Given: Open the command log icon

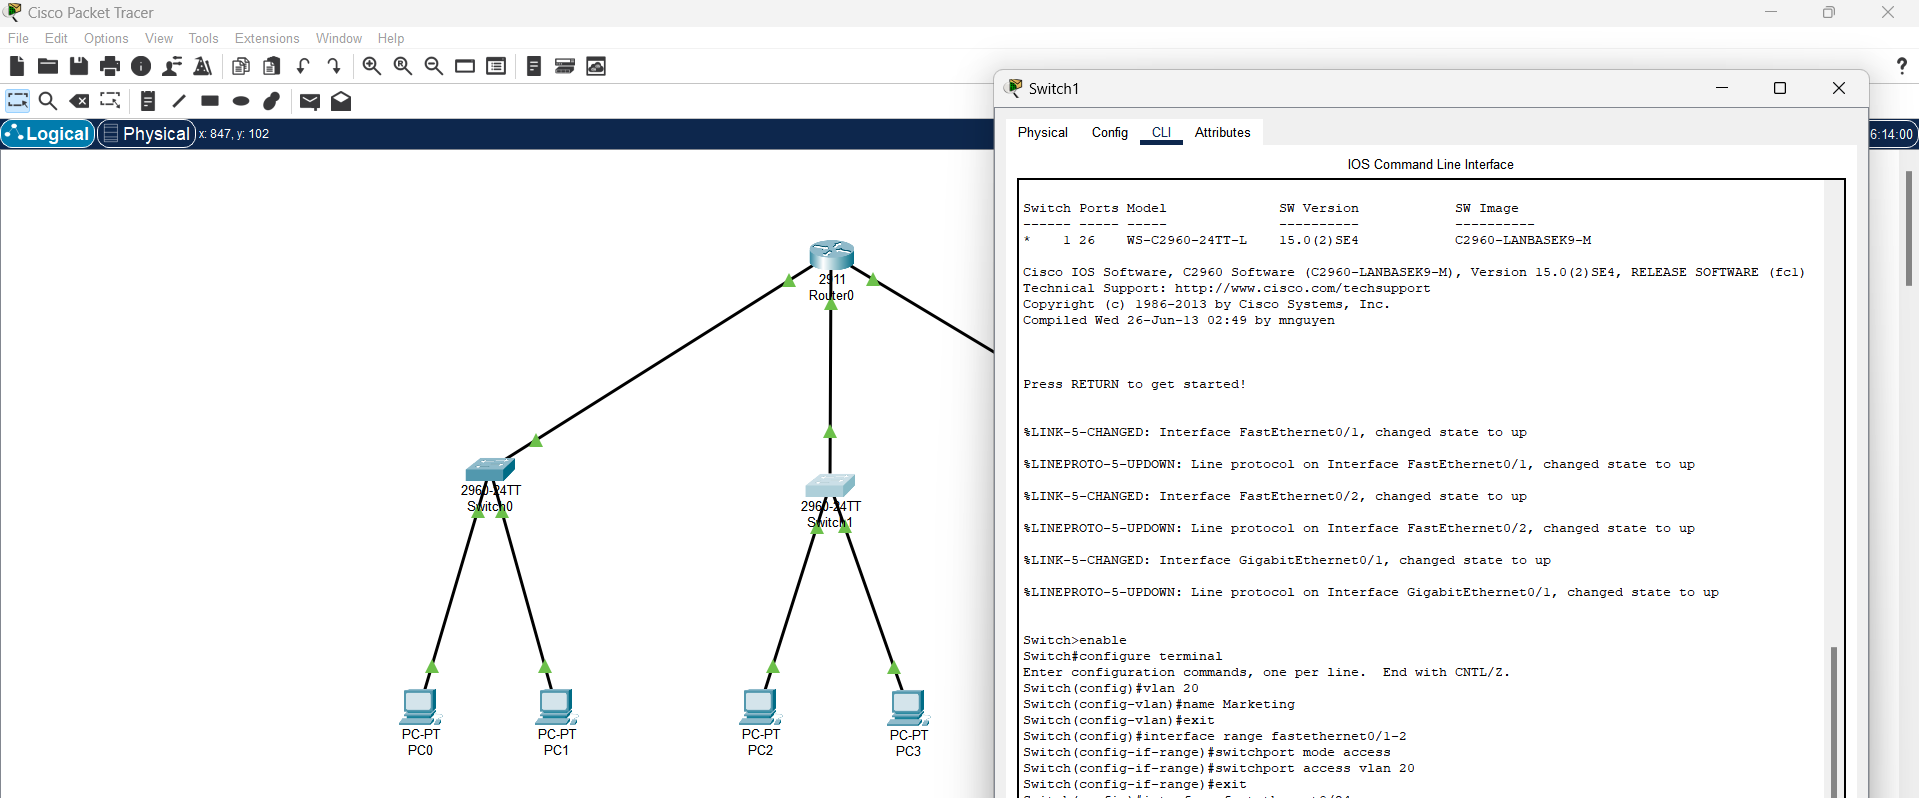Looking at the screenshot, I should point(534,66).
